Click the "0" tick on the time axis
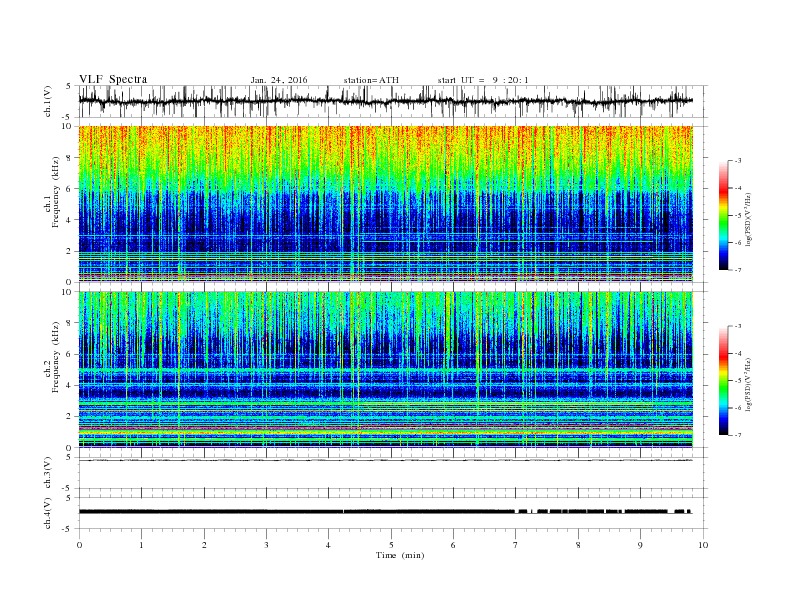792x612 pixels. click(x=79, y=545)
